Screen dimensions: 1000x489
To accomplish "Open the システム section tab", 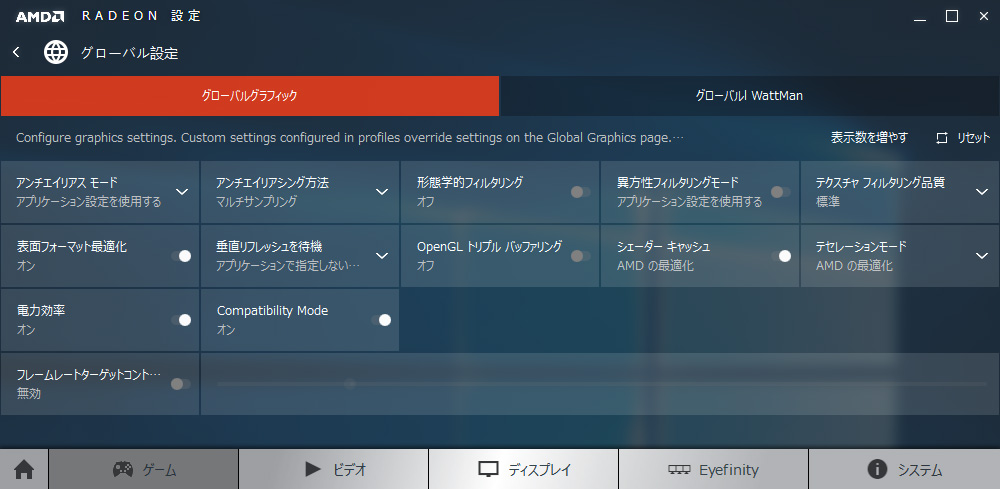I will click(904, 470).
